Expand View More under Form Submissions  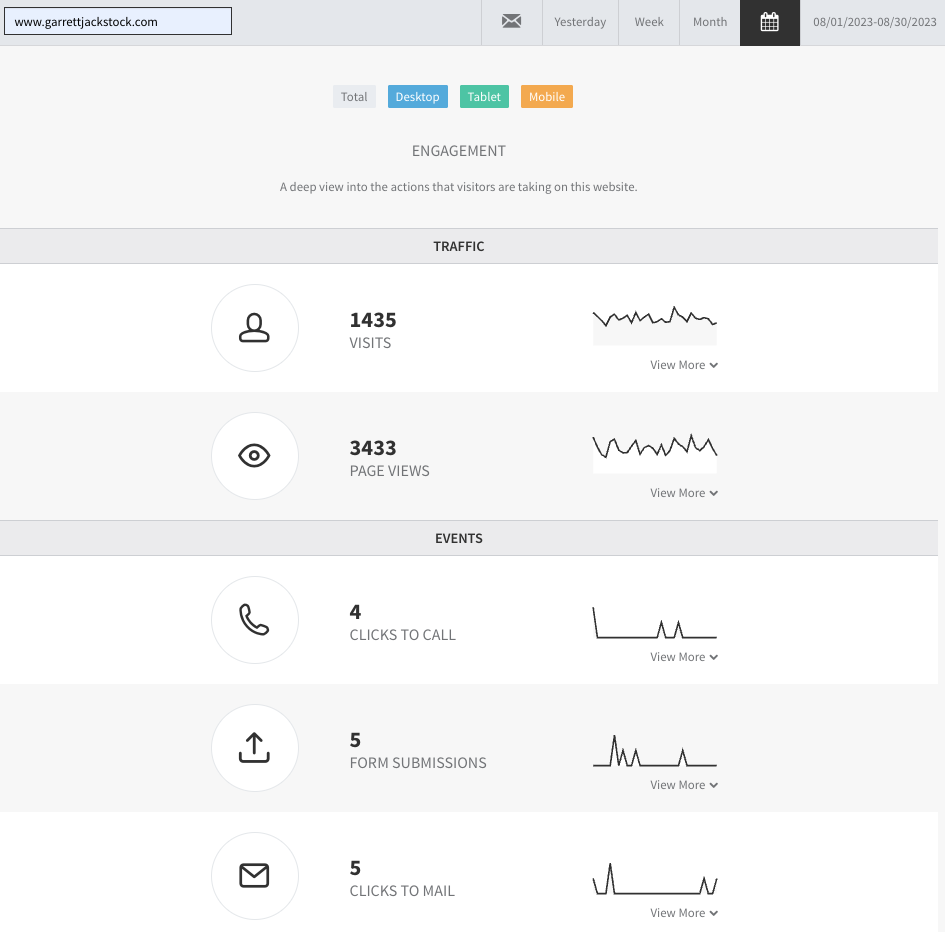click(683, 784)
